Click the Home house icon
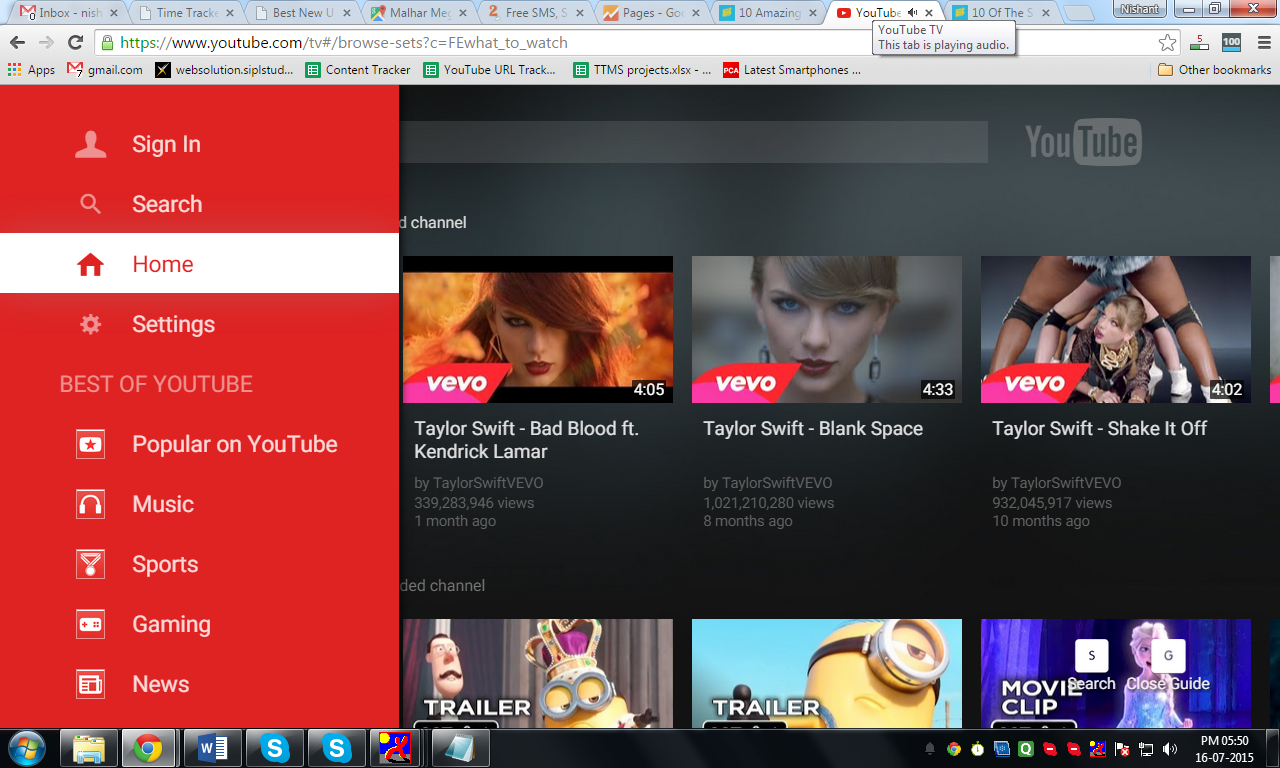 coord(90,264)
